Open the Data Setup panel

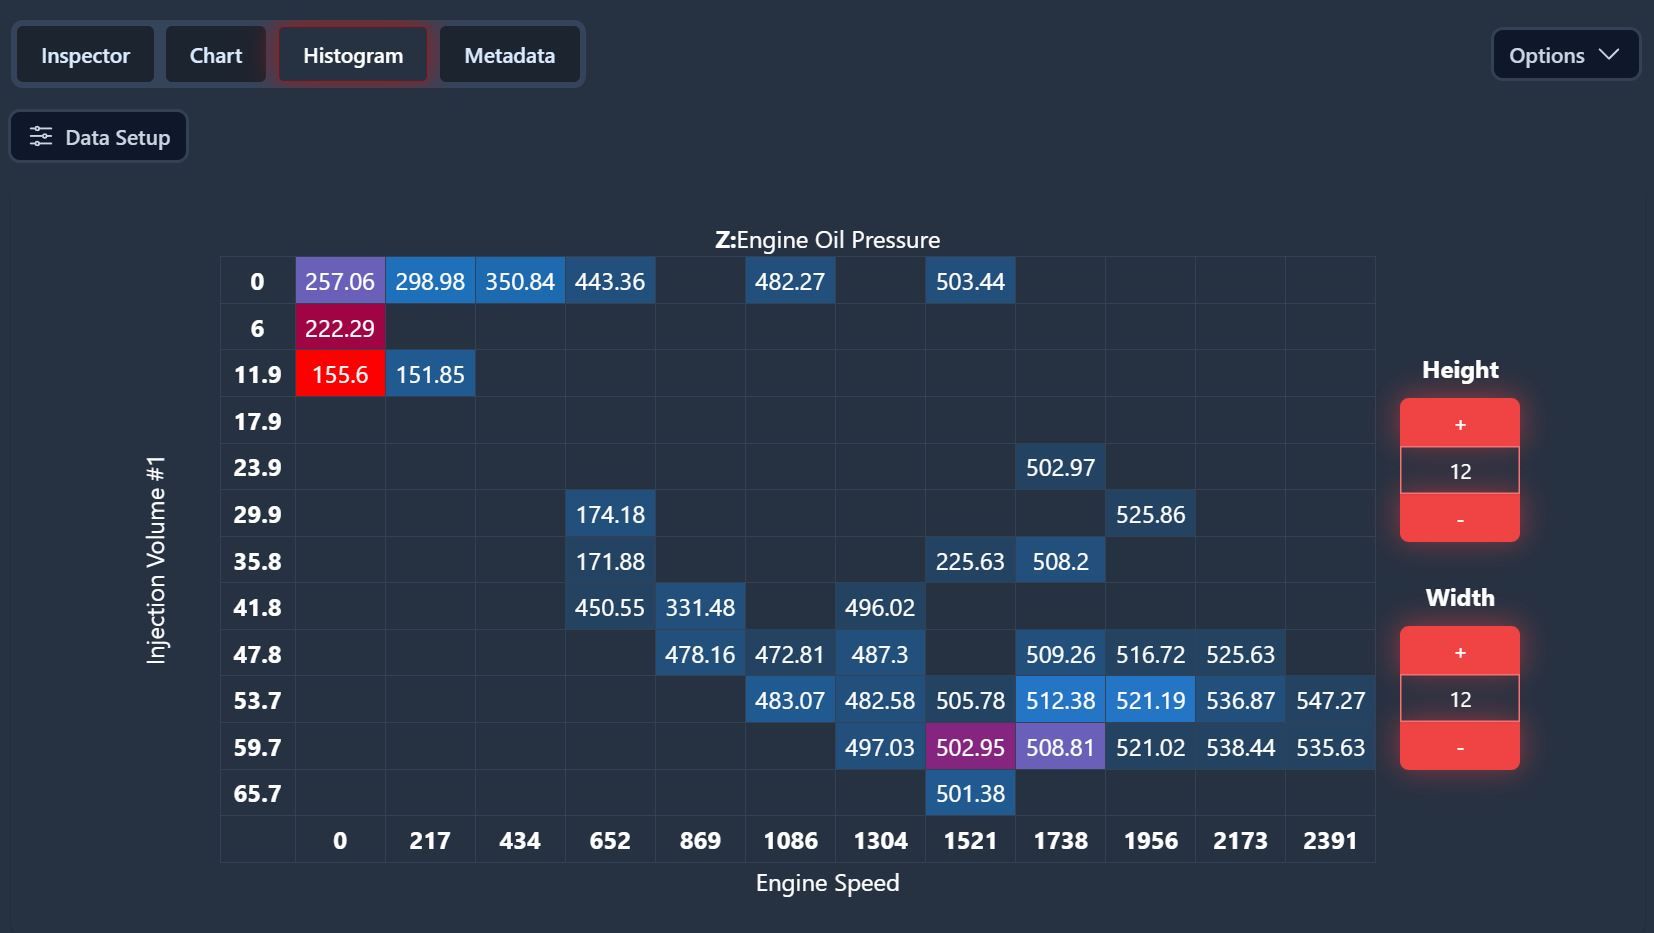pyautogui.click(x=98, y=137)
